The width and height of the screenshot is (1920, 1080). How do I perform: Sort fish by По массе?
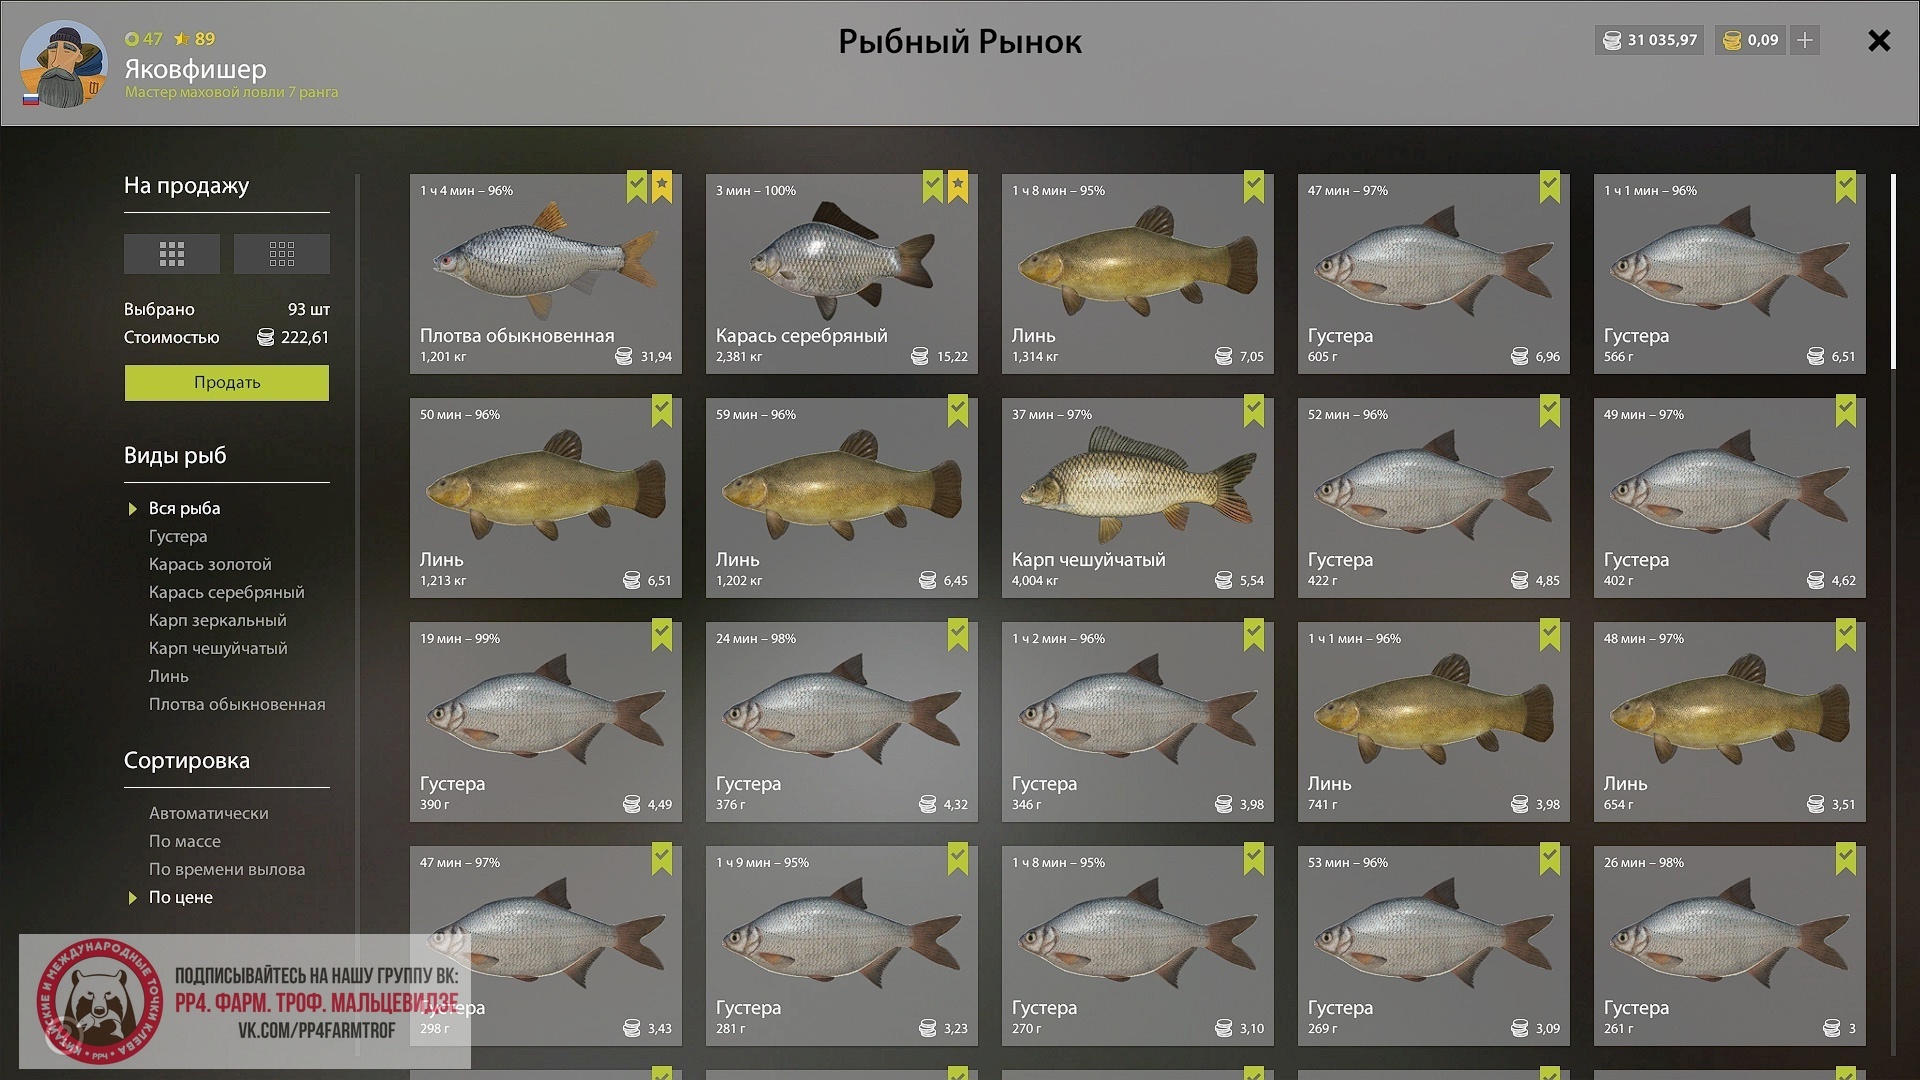pos(185,841)
